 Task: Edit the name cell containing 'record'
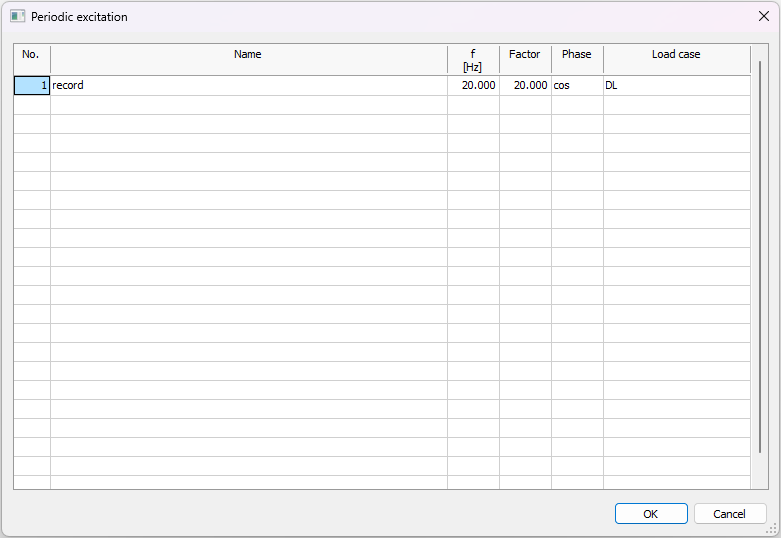pyautogui.click(x=248, y=86)
